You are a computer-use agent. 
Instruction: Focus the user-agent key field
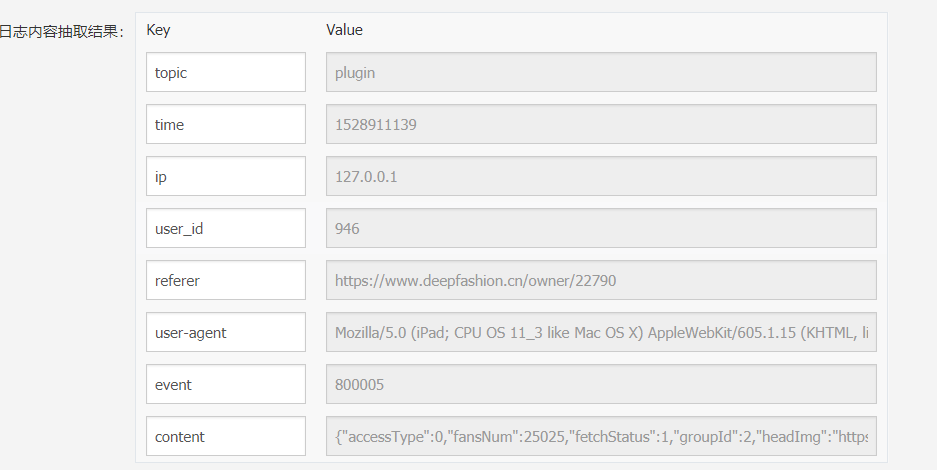225,332
